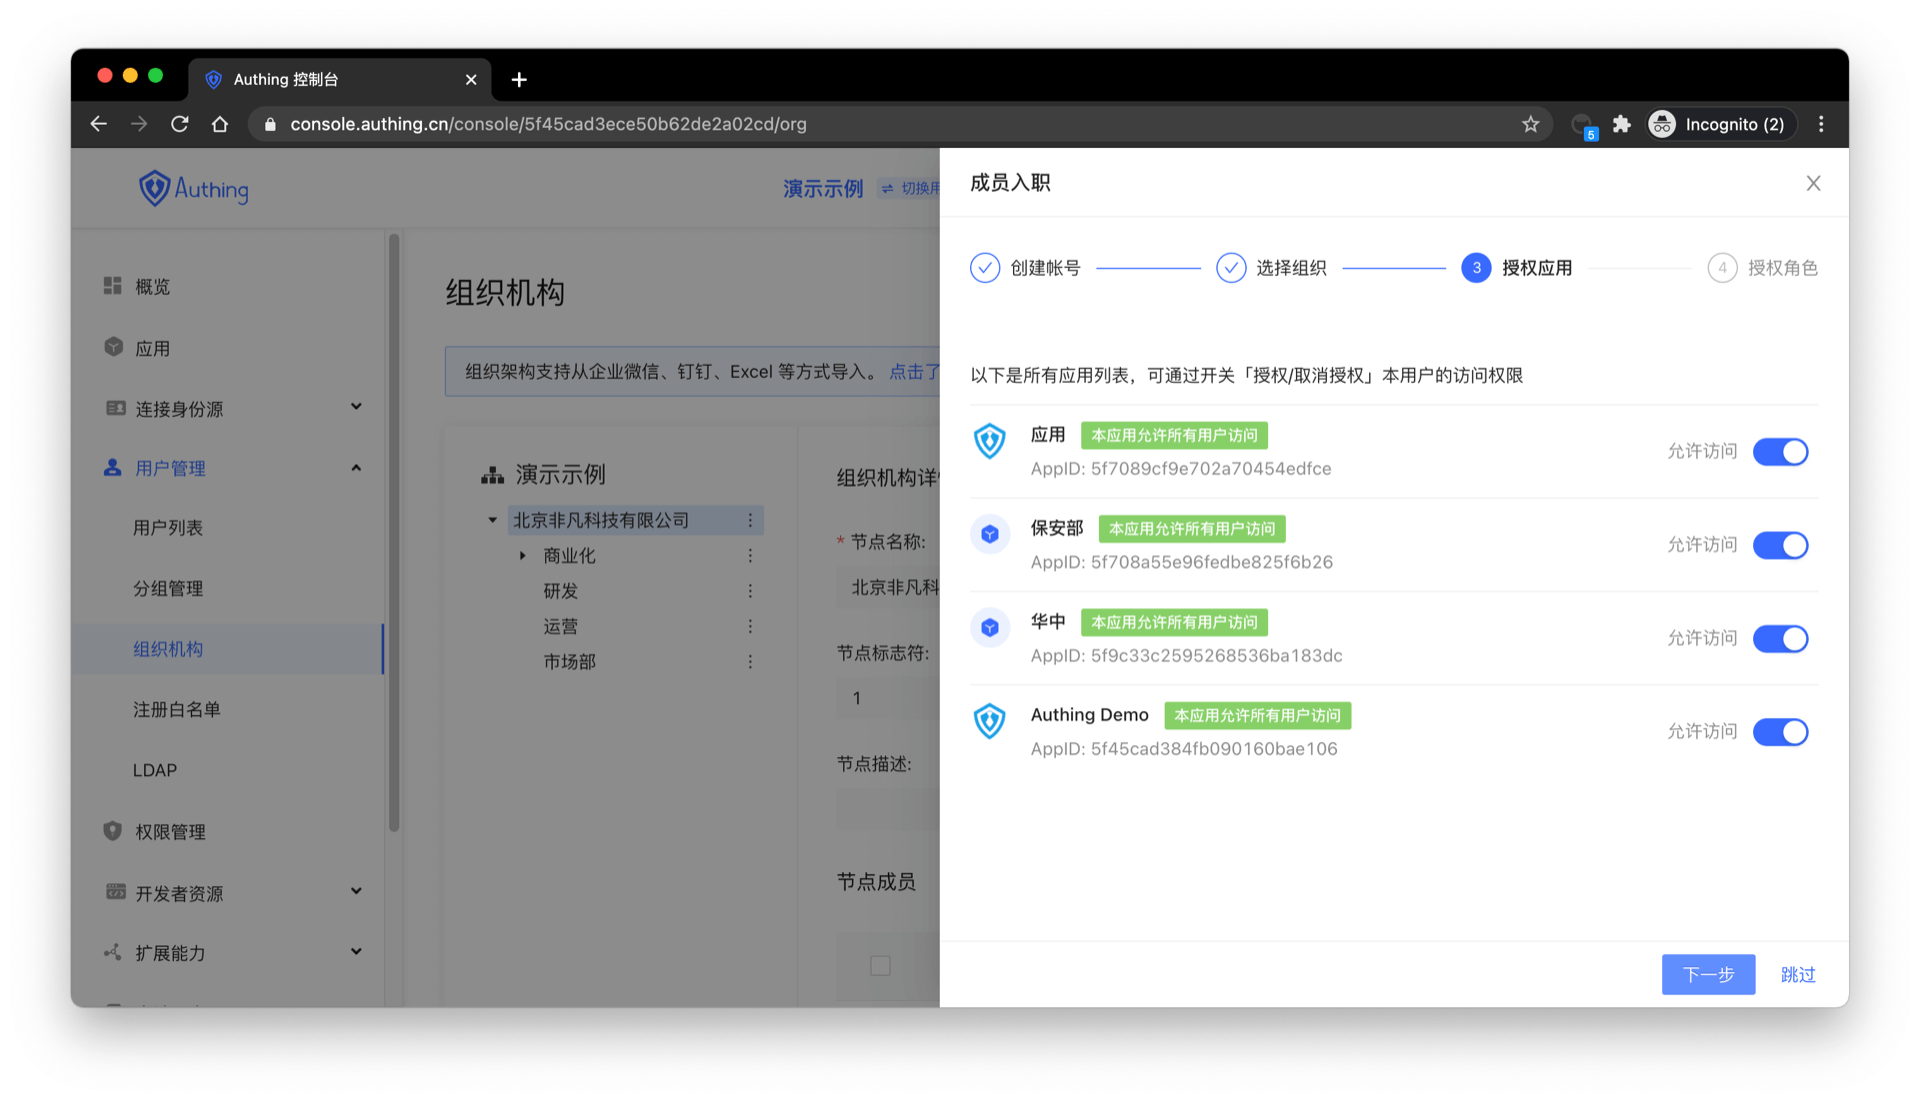The image size is (1920, 1101).
Task: Select 分组管理 sidebar item
Action: pos(168,588)
